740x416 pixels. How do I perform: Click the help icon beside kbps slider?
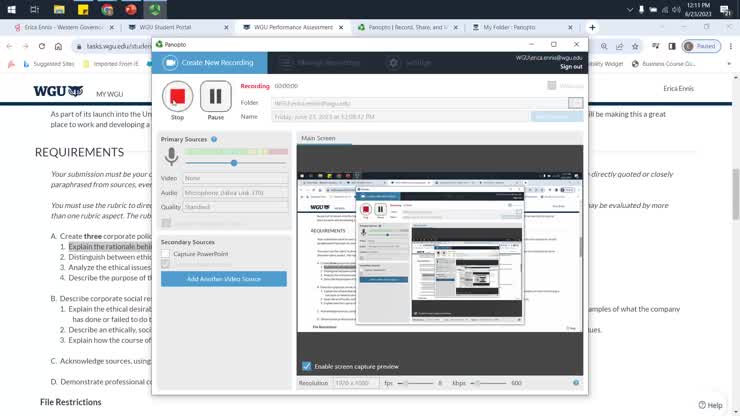576,383
